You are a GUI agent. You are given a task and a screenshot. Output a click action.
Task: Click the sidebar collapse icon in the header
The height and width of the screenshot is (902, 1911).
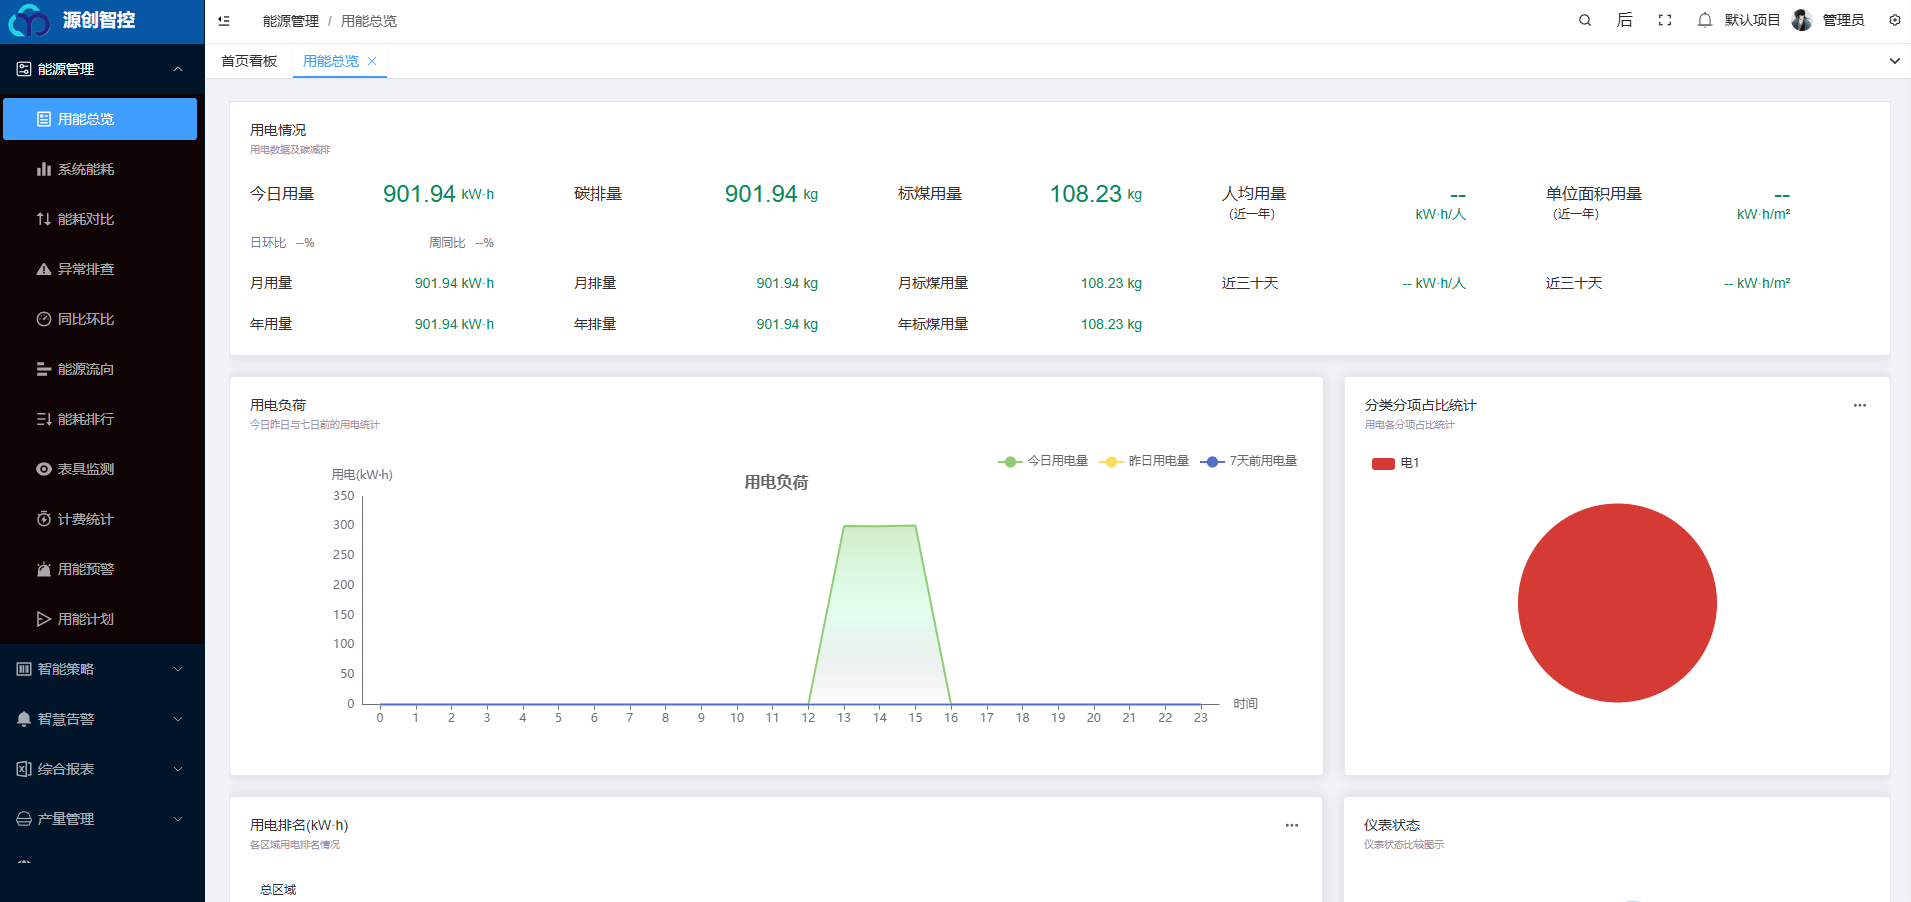click(x=224, y=20)
